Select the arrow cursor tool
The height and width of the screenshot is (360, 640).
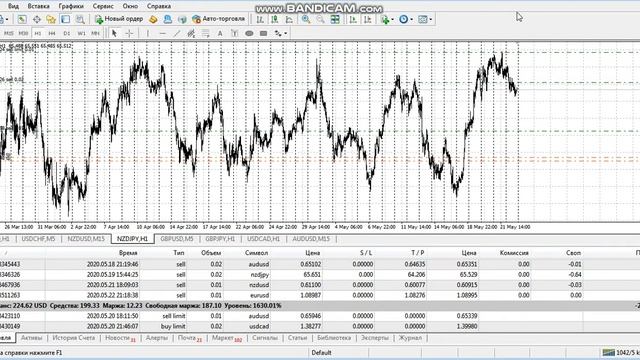[114, 33]
